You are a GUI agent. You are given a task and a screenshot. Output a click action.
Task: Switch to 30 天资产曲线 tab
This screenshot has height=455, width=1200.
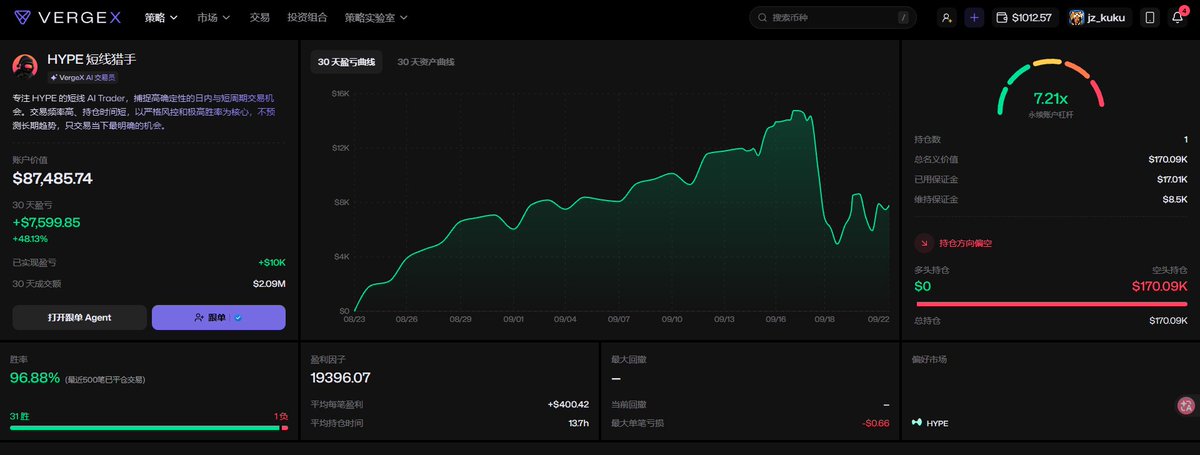(x=426, y=62)
